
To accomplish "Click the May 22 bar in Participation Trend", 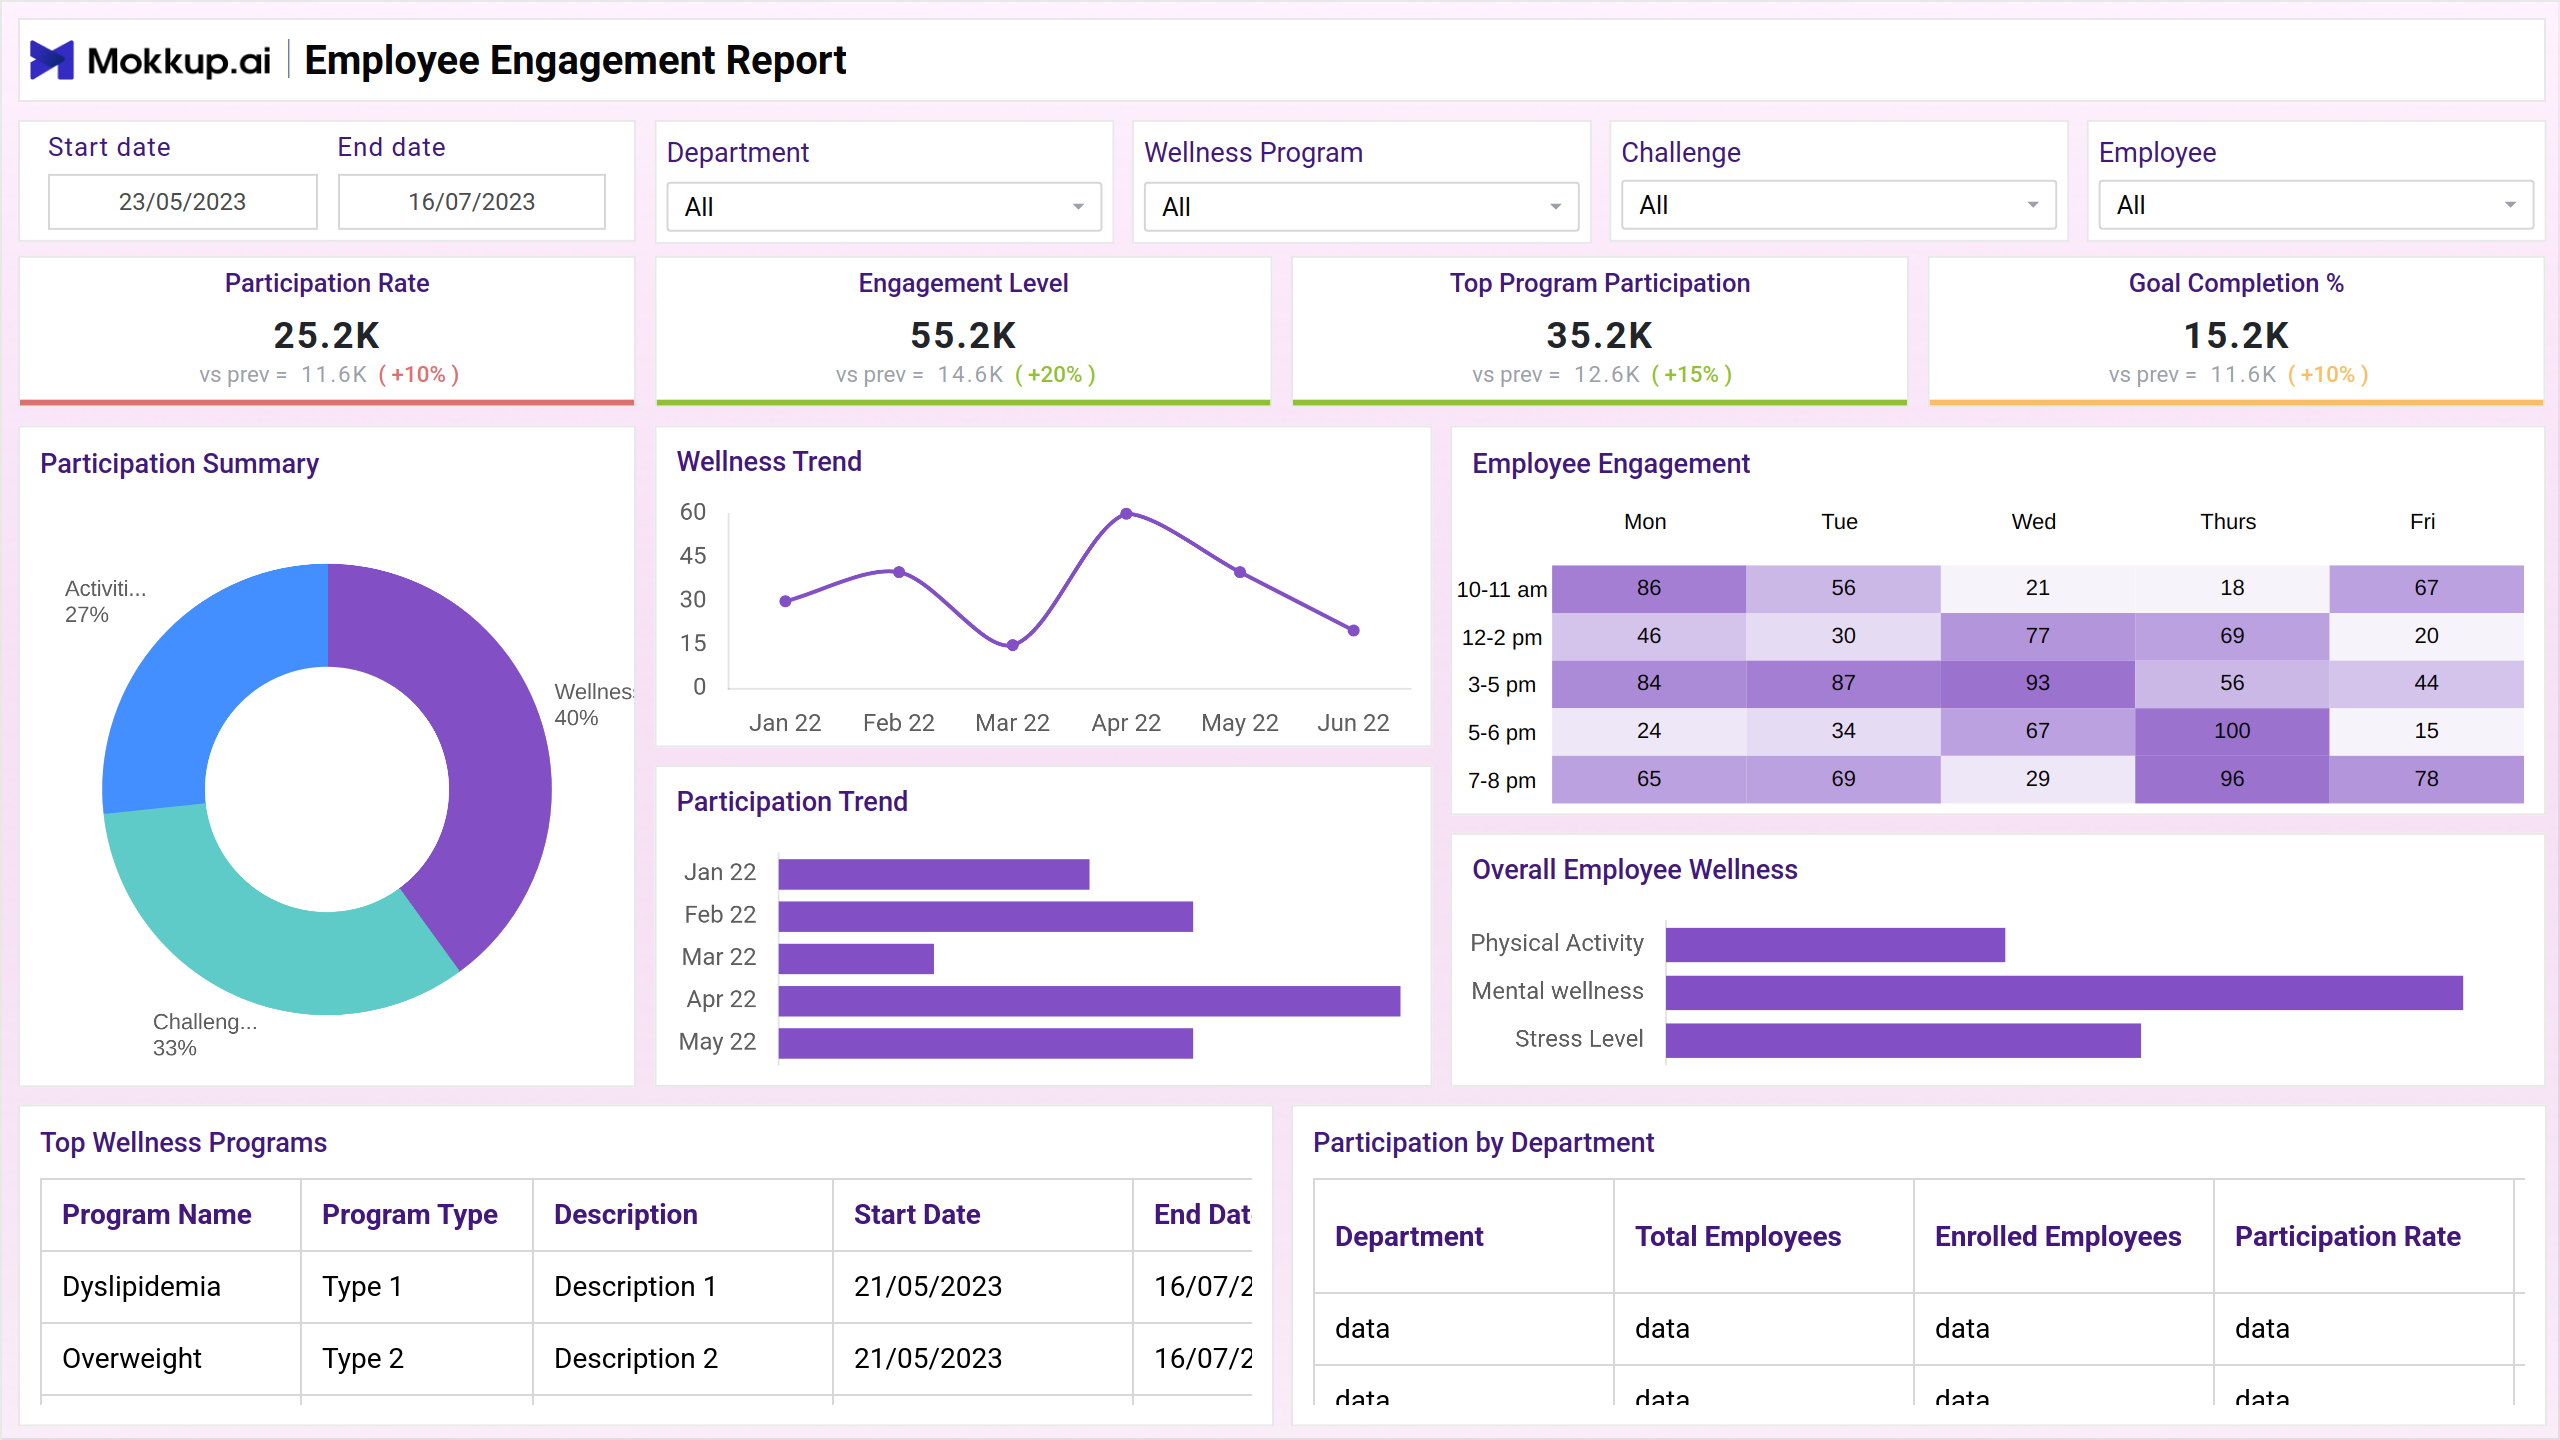I will point(986,1043).
